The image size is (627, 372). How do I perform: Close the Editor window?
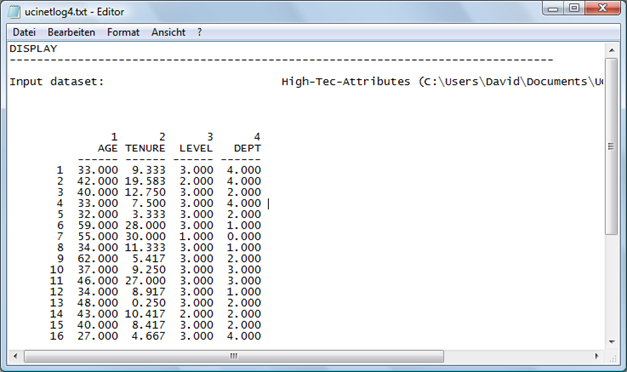click(603, 8)
